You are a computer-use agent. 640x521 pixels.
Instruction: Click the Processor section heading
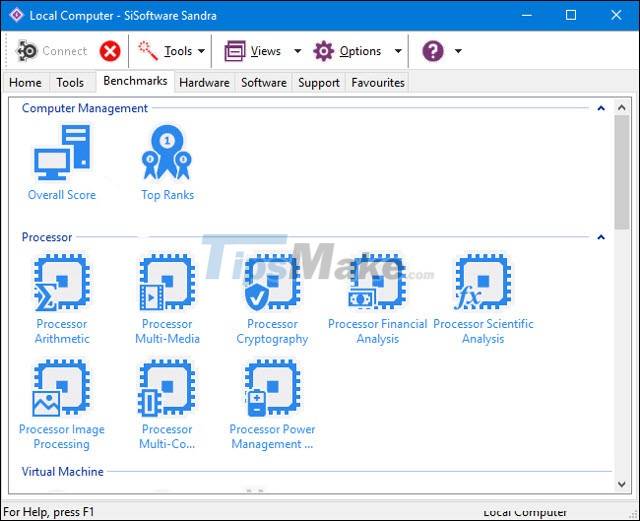[47, 237]
